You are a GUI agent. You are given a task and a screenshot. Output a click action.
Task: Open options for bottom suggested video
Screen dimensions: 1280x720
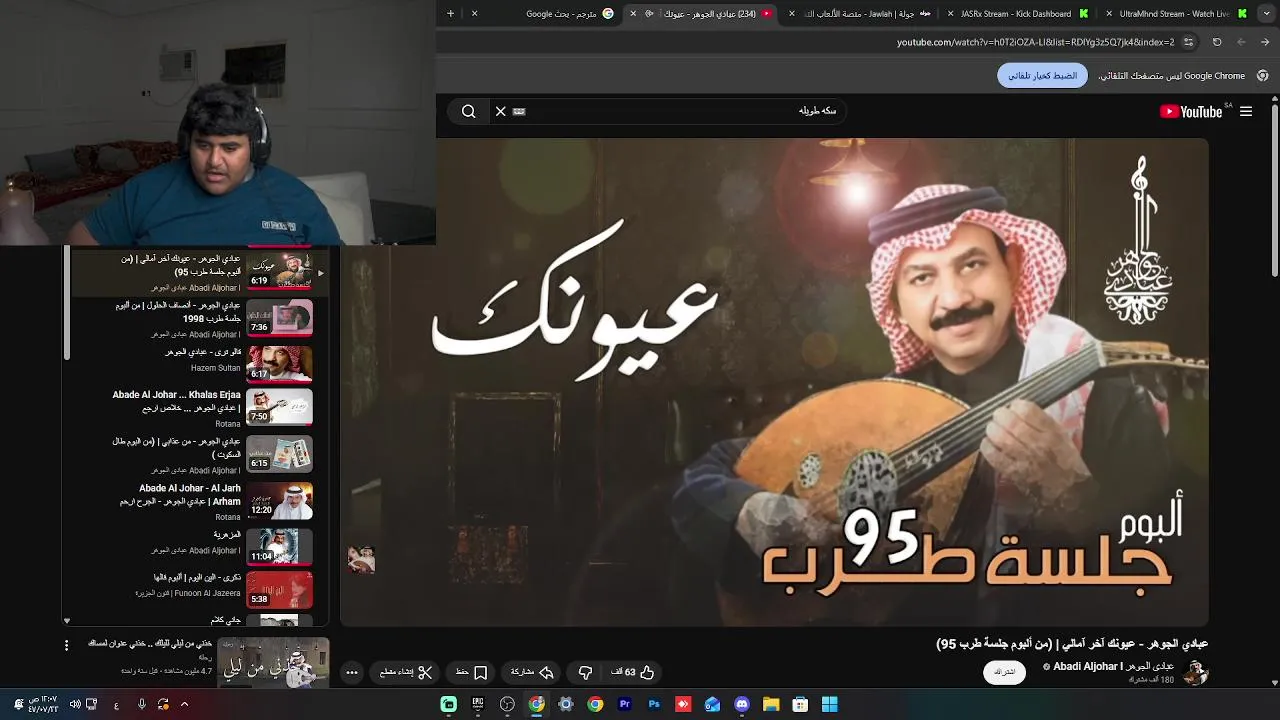66,645
